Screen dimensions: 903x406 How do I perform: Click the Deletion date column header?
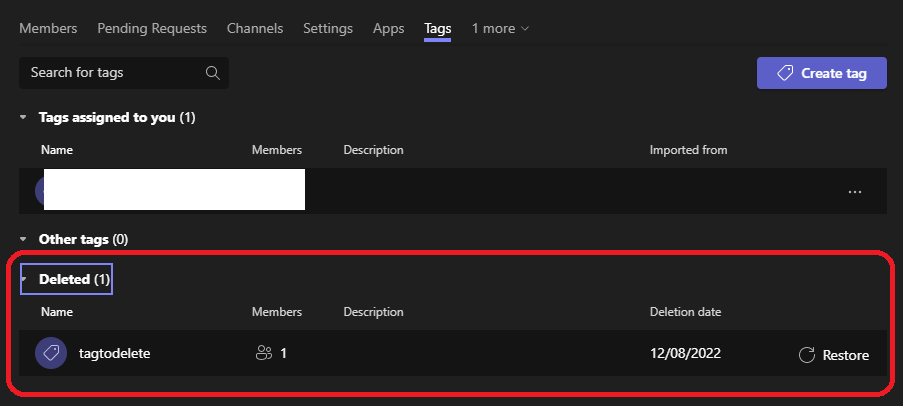(685, 312)
